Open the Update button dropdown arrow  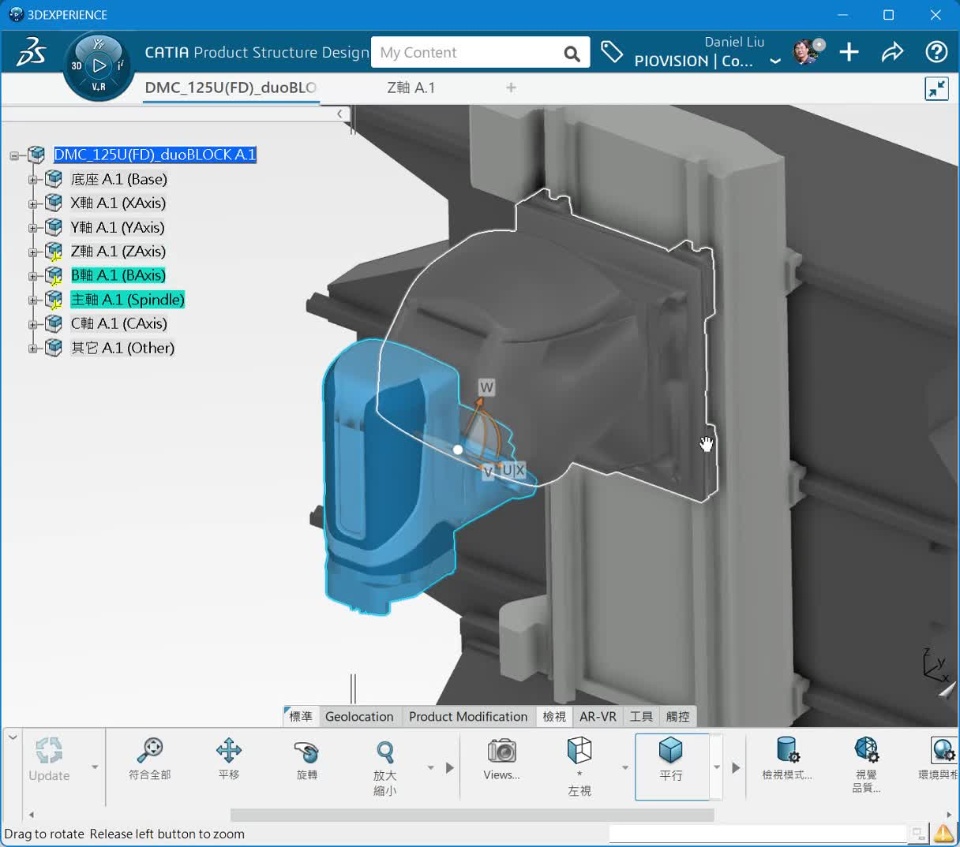(95, 767)
